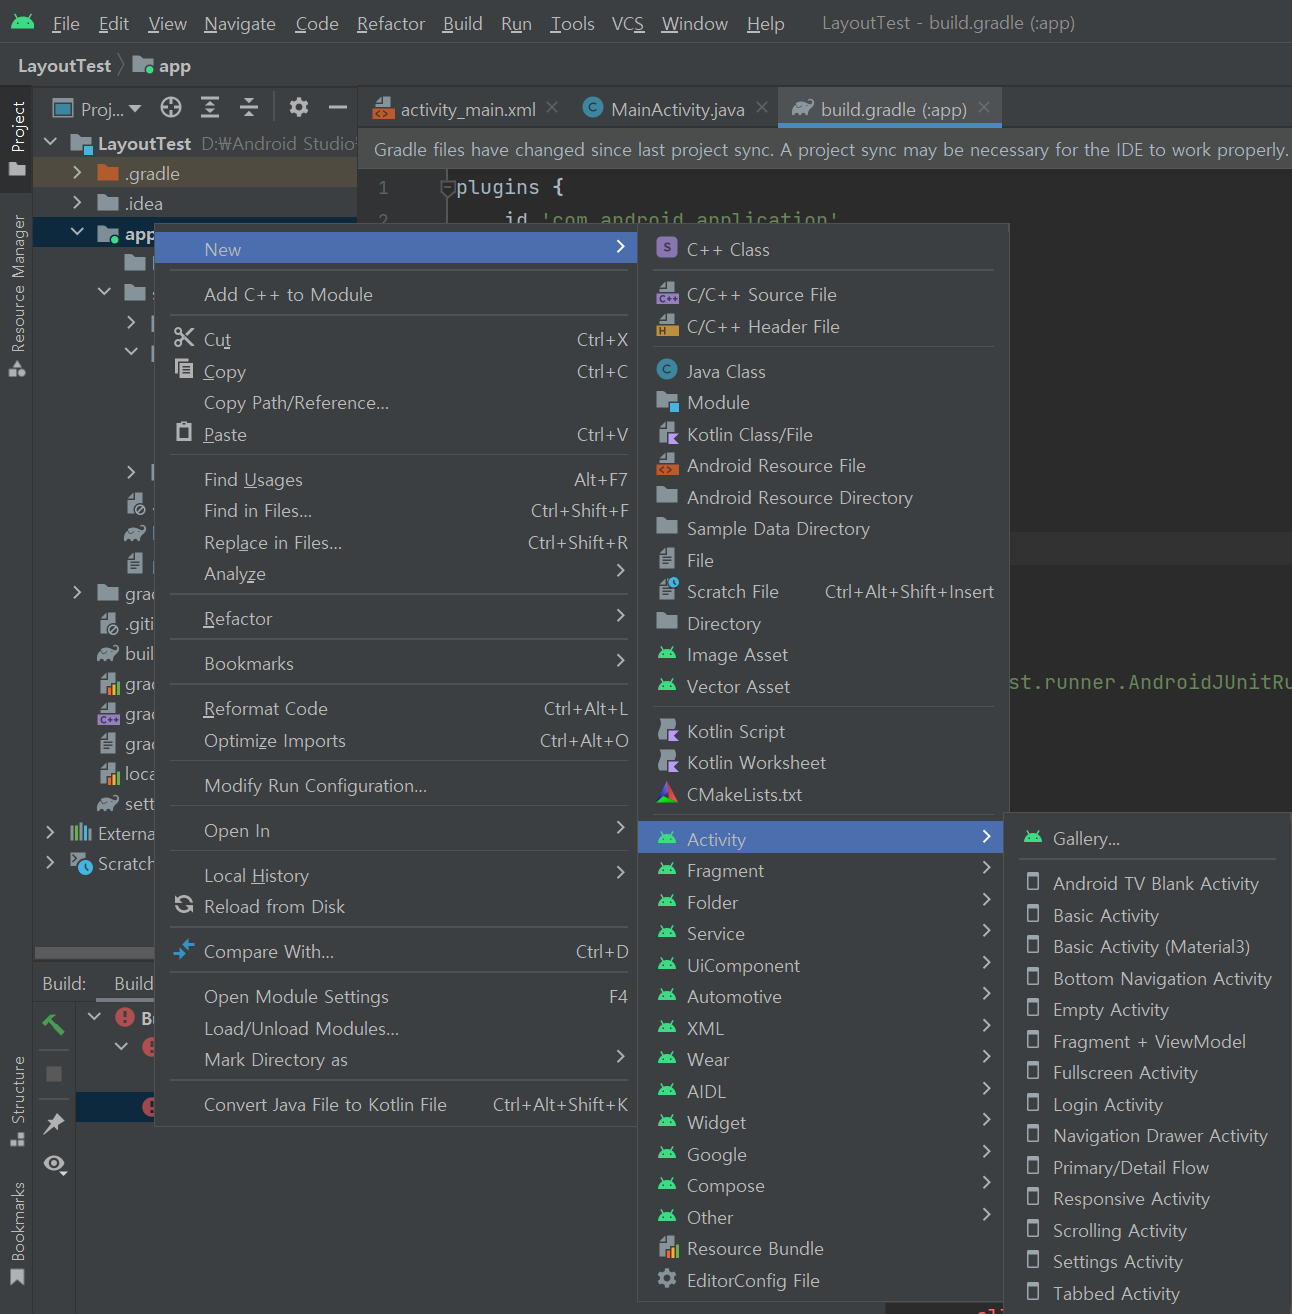Choose Navigation Drawer Activity
Image resolution: width=1292 pixels, height=1314 pixels.
[x=1148, y=1135]
